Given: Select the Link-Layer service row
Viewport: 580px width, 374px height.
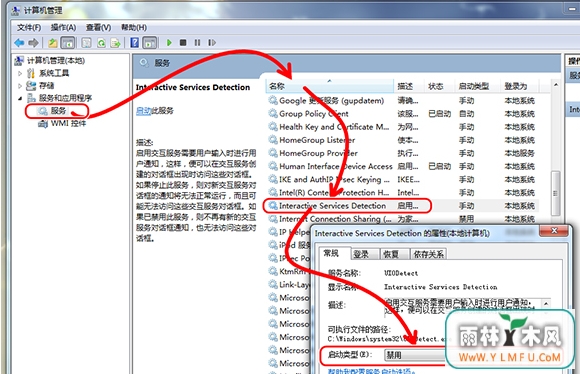Looking at the screenshot, I should pos(289,284).
